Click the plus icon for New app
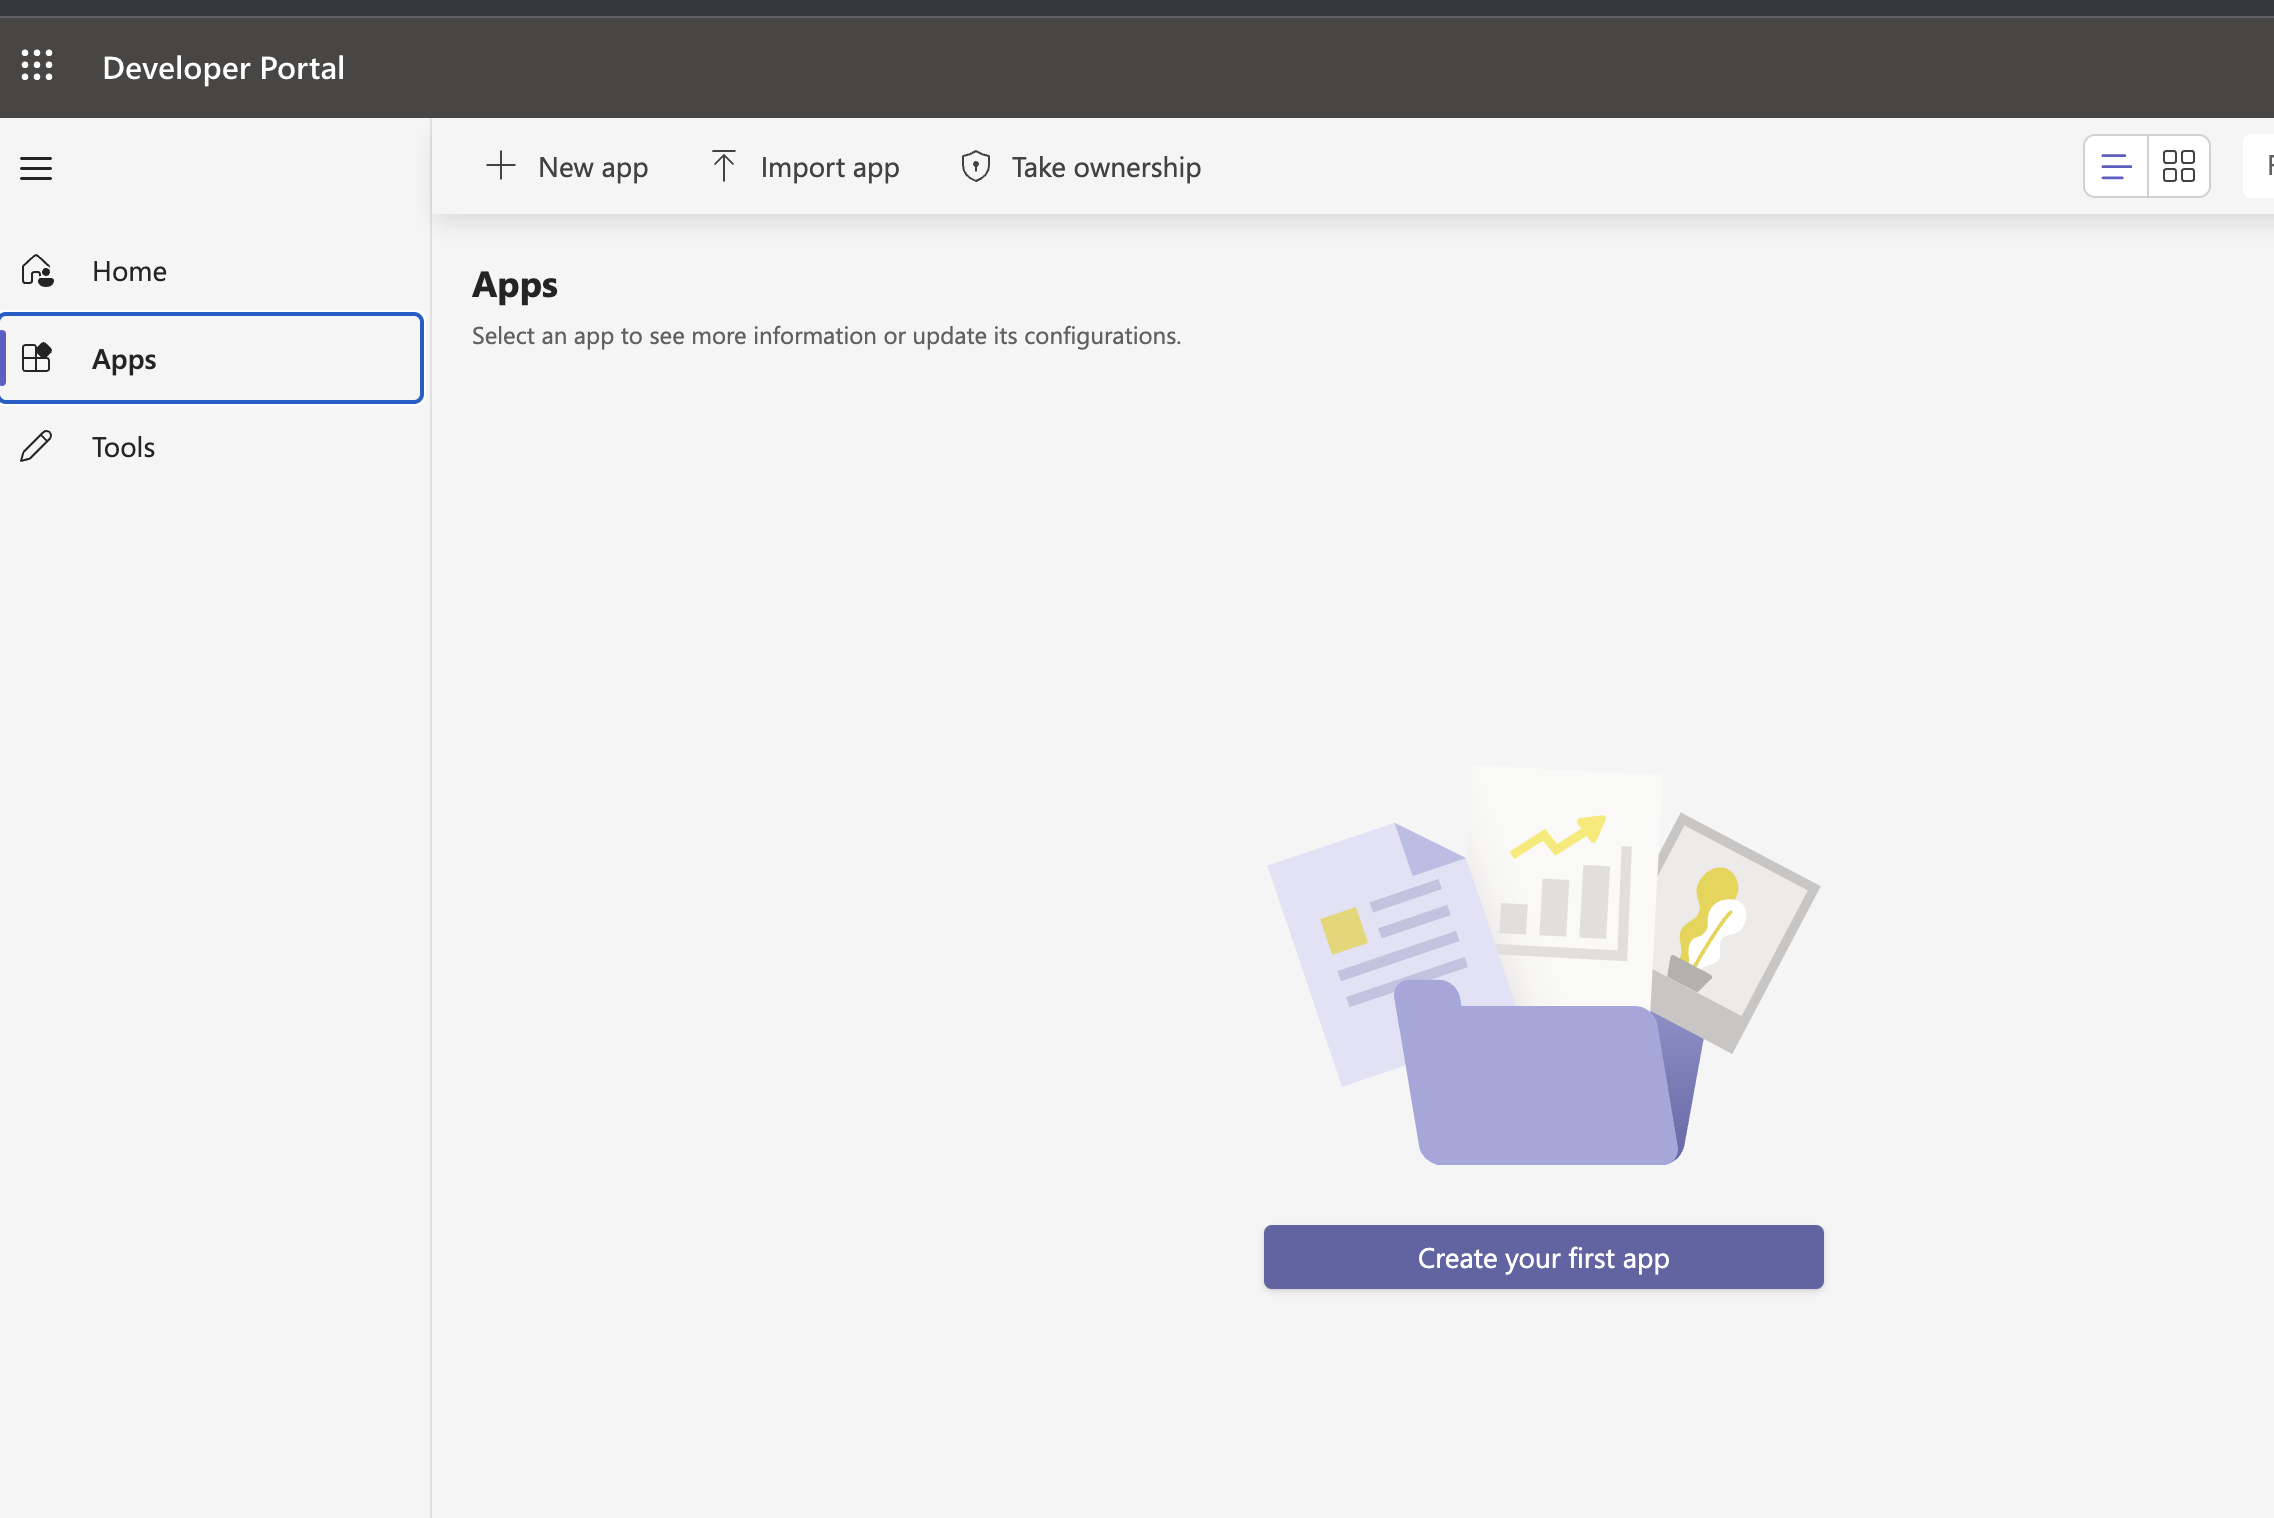 coord(500,166)
